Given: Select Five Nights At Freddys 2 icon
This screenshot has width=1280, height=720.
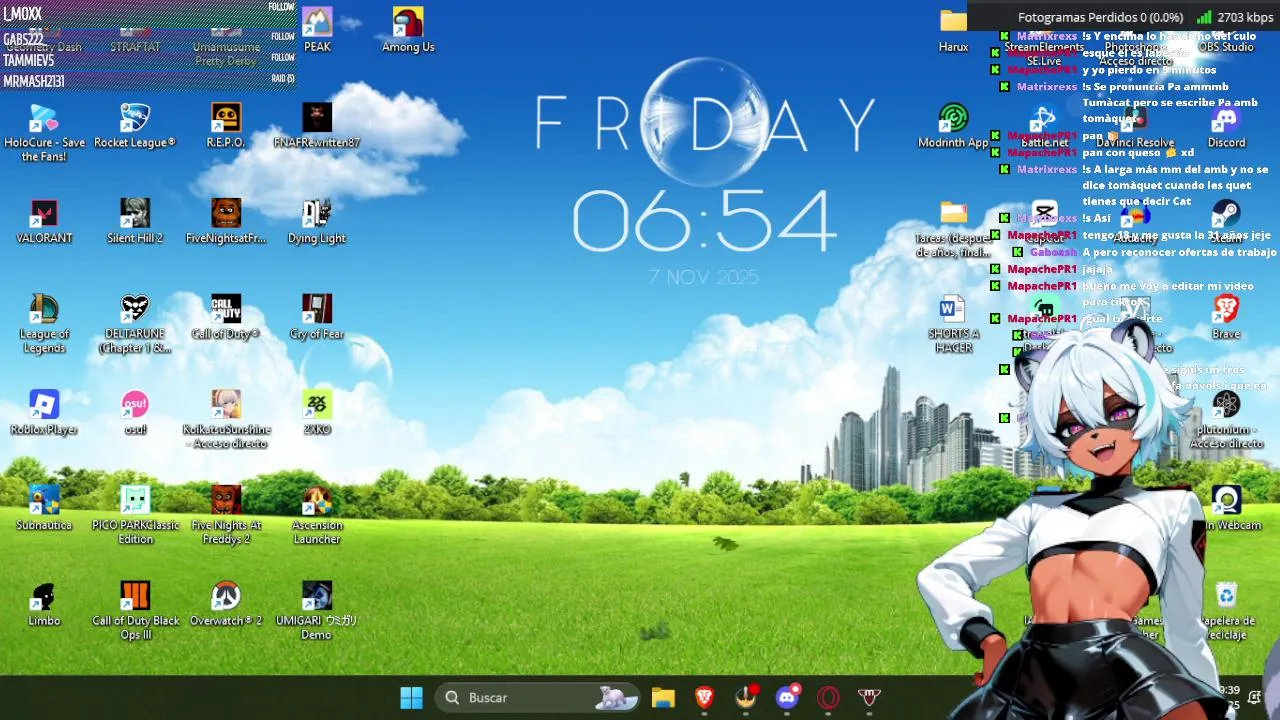Looking at the screenshot, I should pyautogui.click(x=226, y=516).
